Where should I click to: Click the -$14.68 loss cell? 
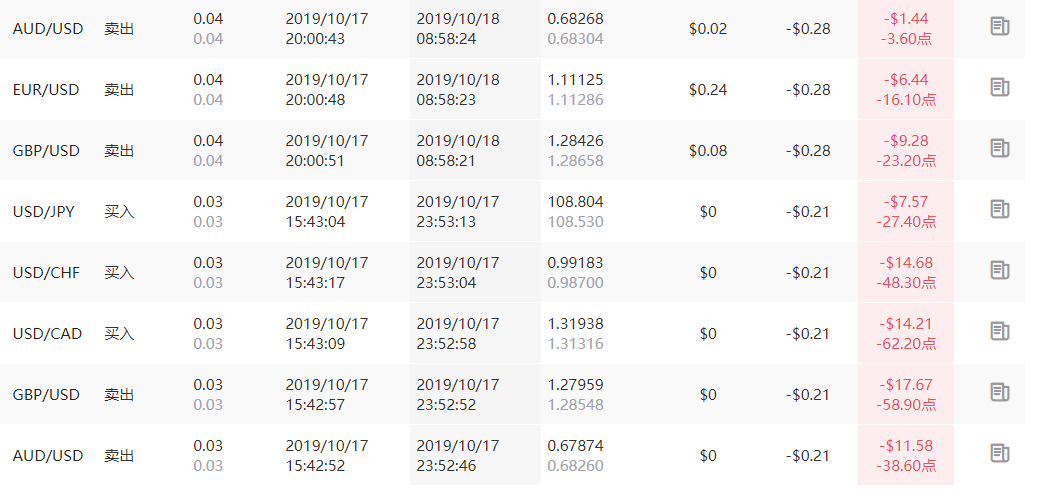[x=906, y=273]
